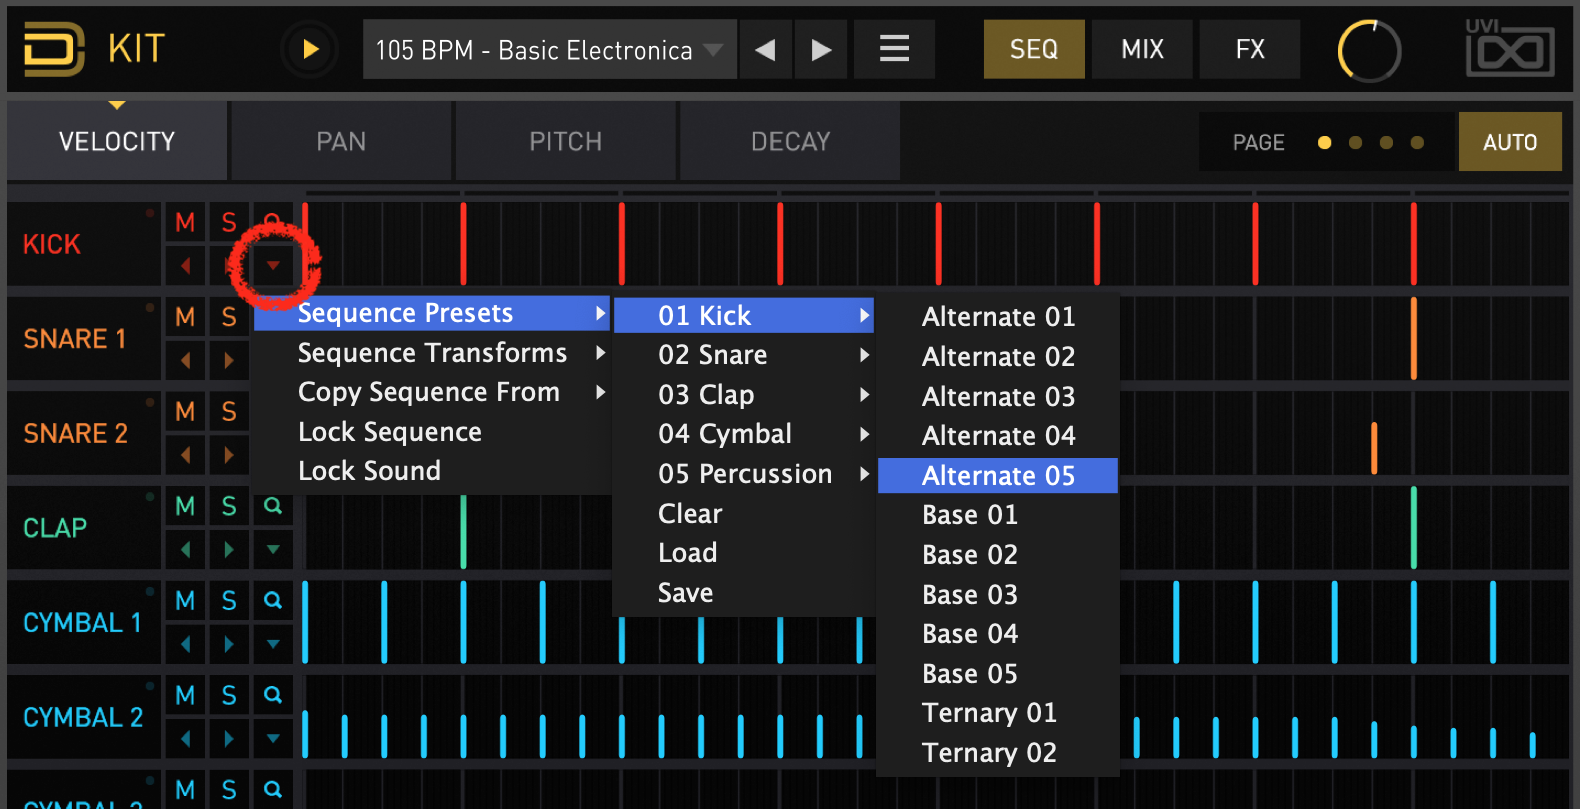This screenshot has height=809, width=1580.
Task: Choose Lock Sound in menu
Action: [432, 471]
